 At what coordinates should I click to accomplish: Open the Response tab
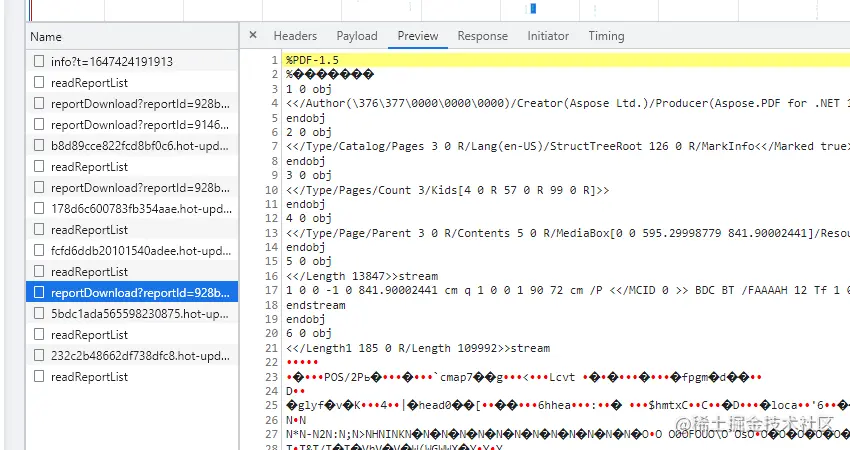click(x=482, y=36)
